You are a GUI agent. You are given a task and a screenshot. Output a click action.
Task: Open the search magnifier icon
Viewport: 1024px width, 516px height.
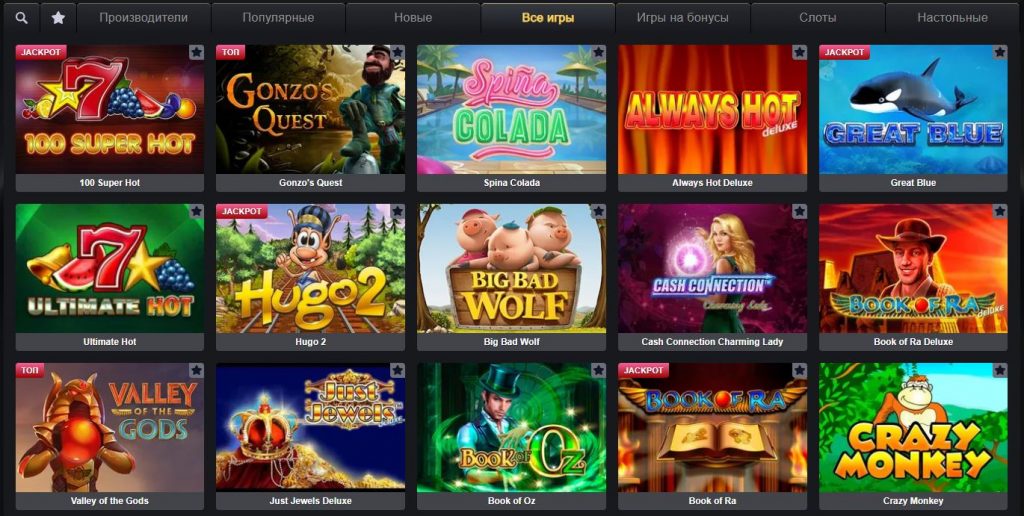point(22,18)
